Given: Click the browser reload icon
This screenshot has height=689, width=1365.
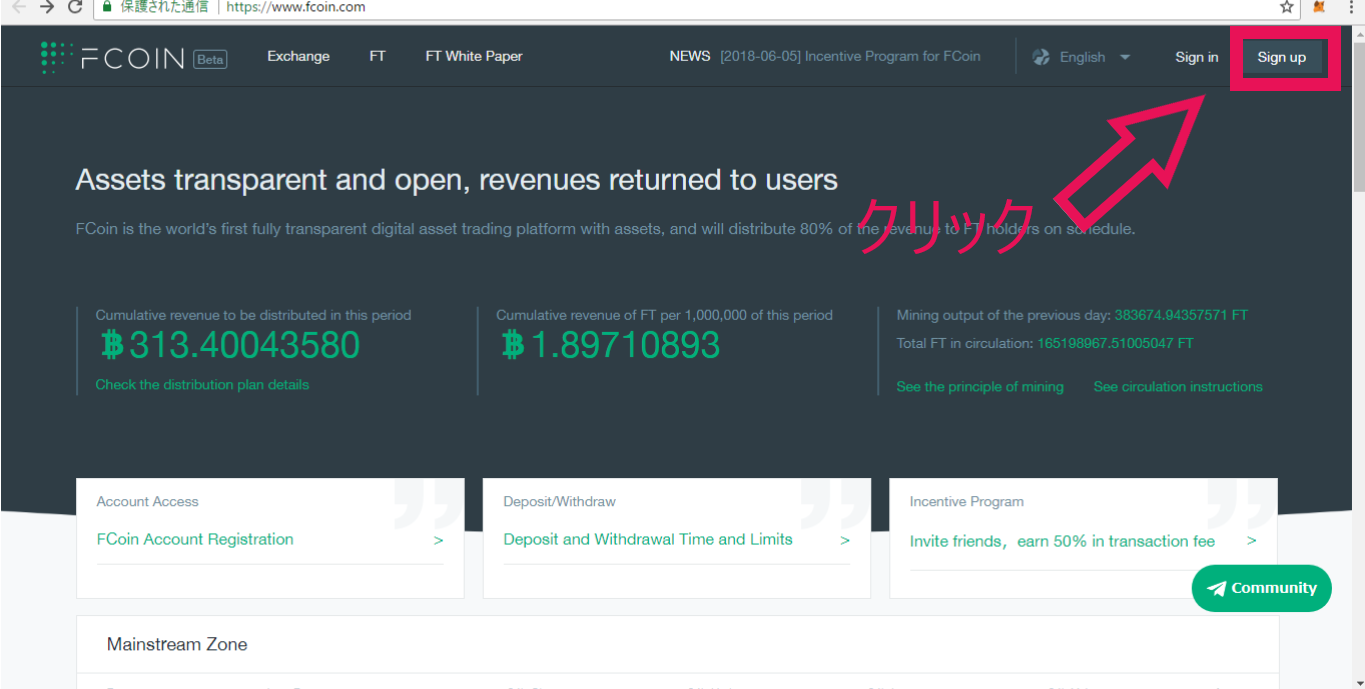Looking at the screenshot, I should tap(75, 7).
